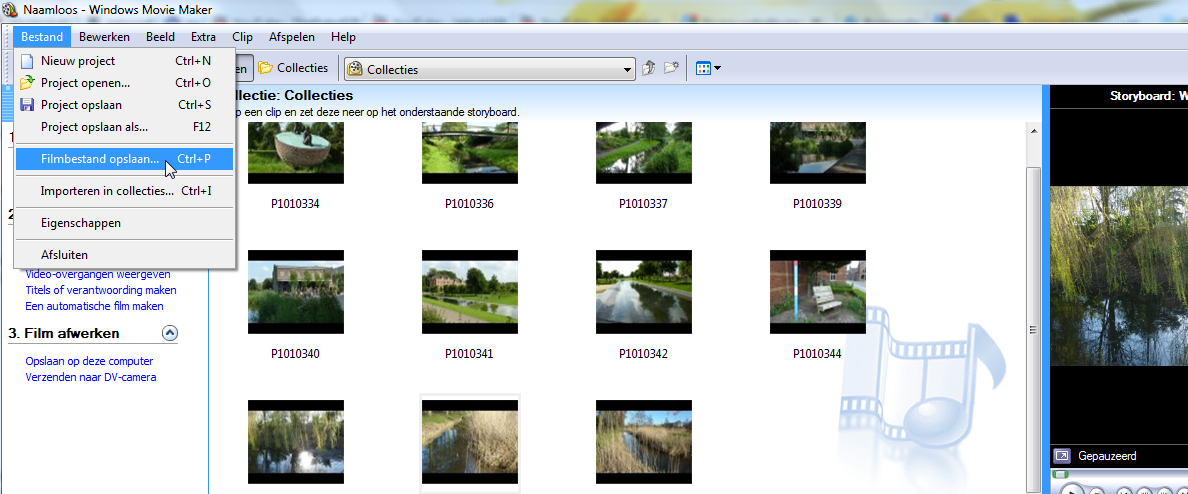Click the Nieuw project document icon
1188x494 pixels.
click(x=27, y=61)
